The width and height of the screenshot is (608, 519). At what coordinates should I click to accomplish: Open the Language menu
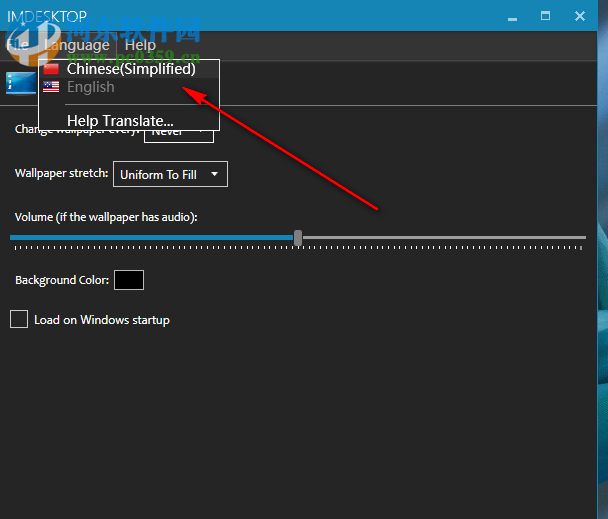[x=77, y=45]
